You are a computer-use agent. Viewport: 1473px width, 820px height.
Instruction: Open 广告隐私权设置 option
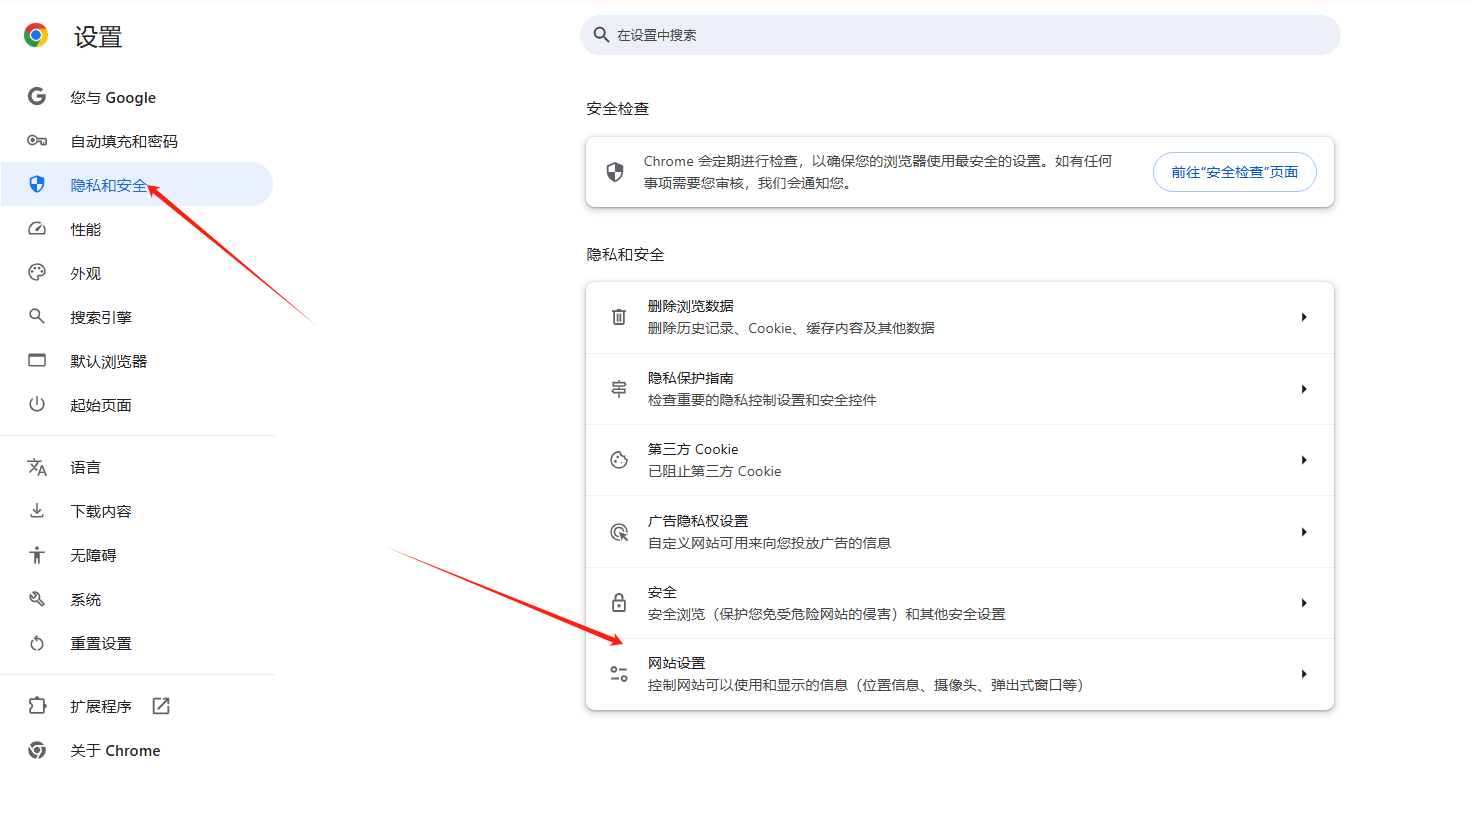point(960,532)
